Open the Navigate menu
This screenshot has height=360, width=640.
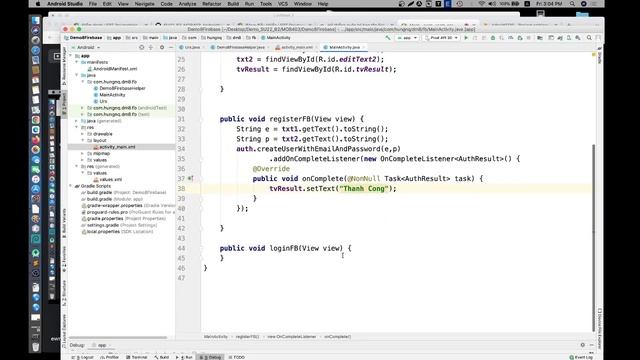click(x=144, y=4)
